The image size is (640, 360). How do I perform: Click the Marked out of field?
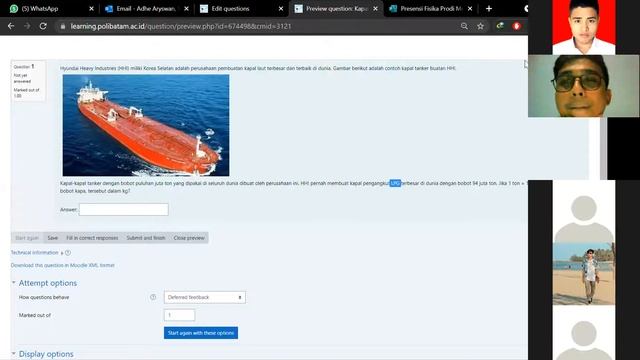point(180,315)
